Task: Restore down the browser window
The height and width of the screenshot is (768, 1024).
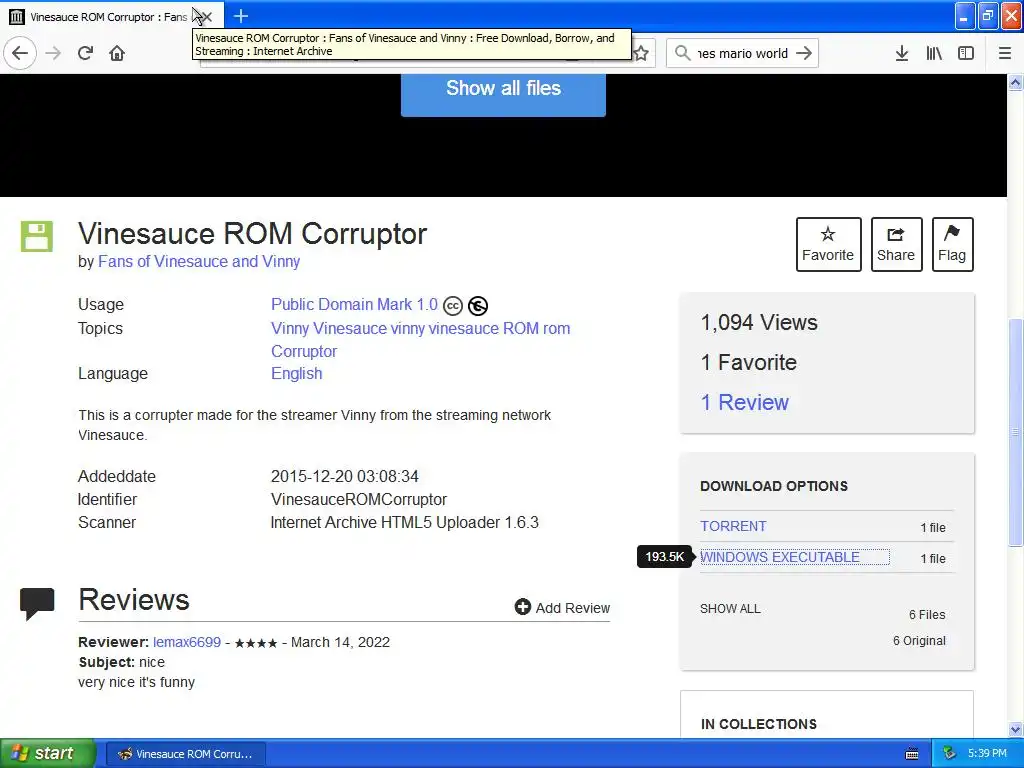Action: coord(988,16)
